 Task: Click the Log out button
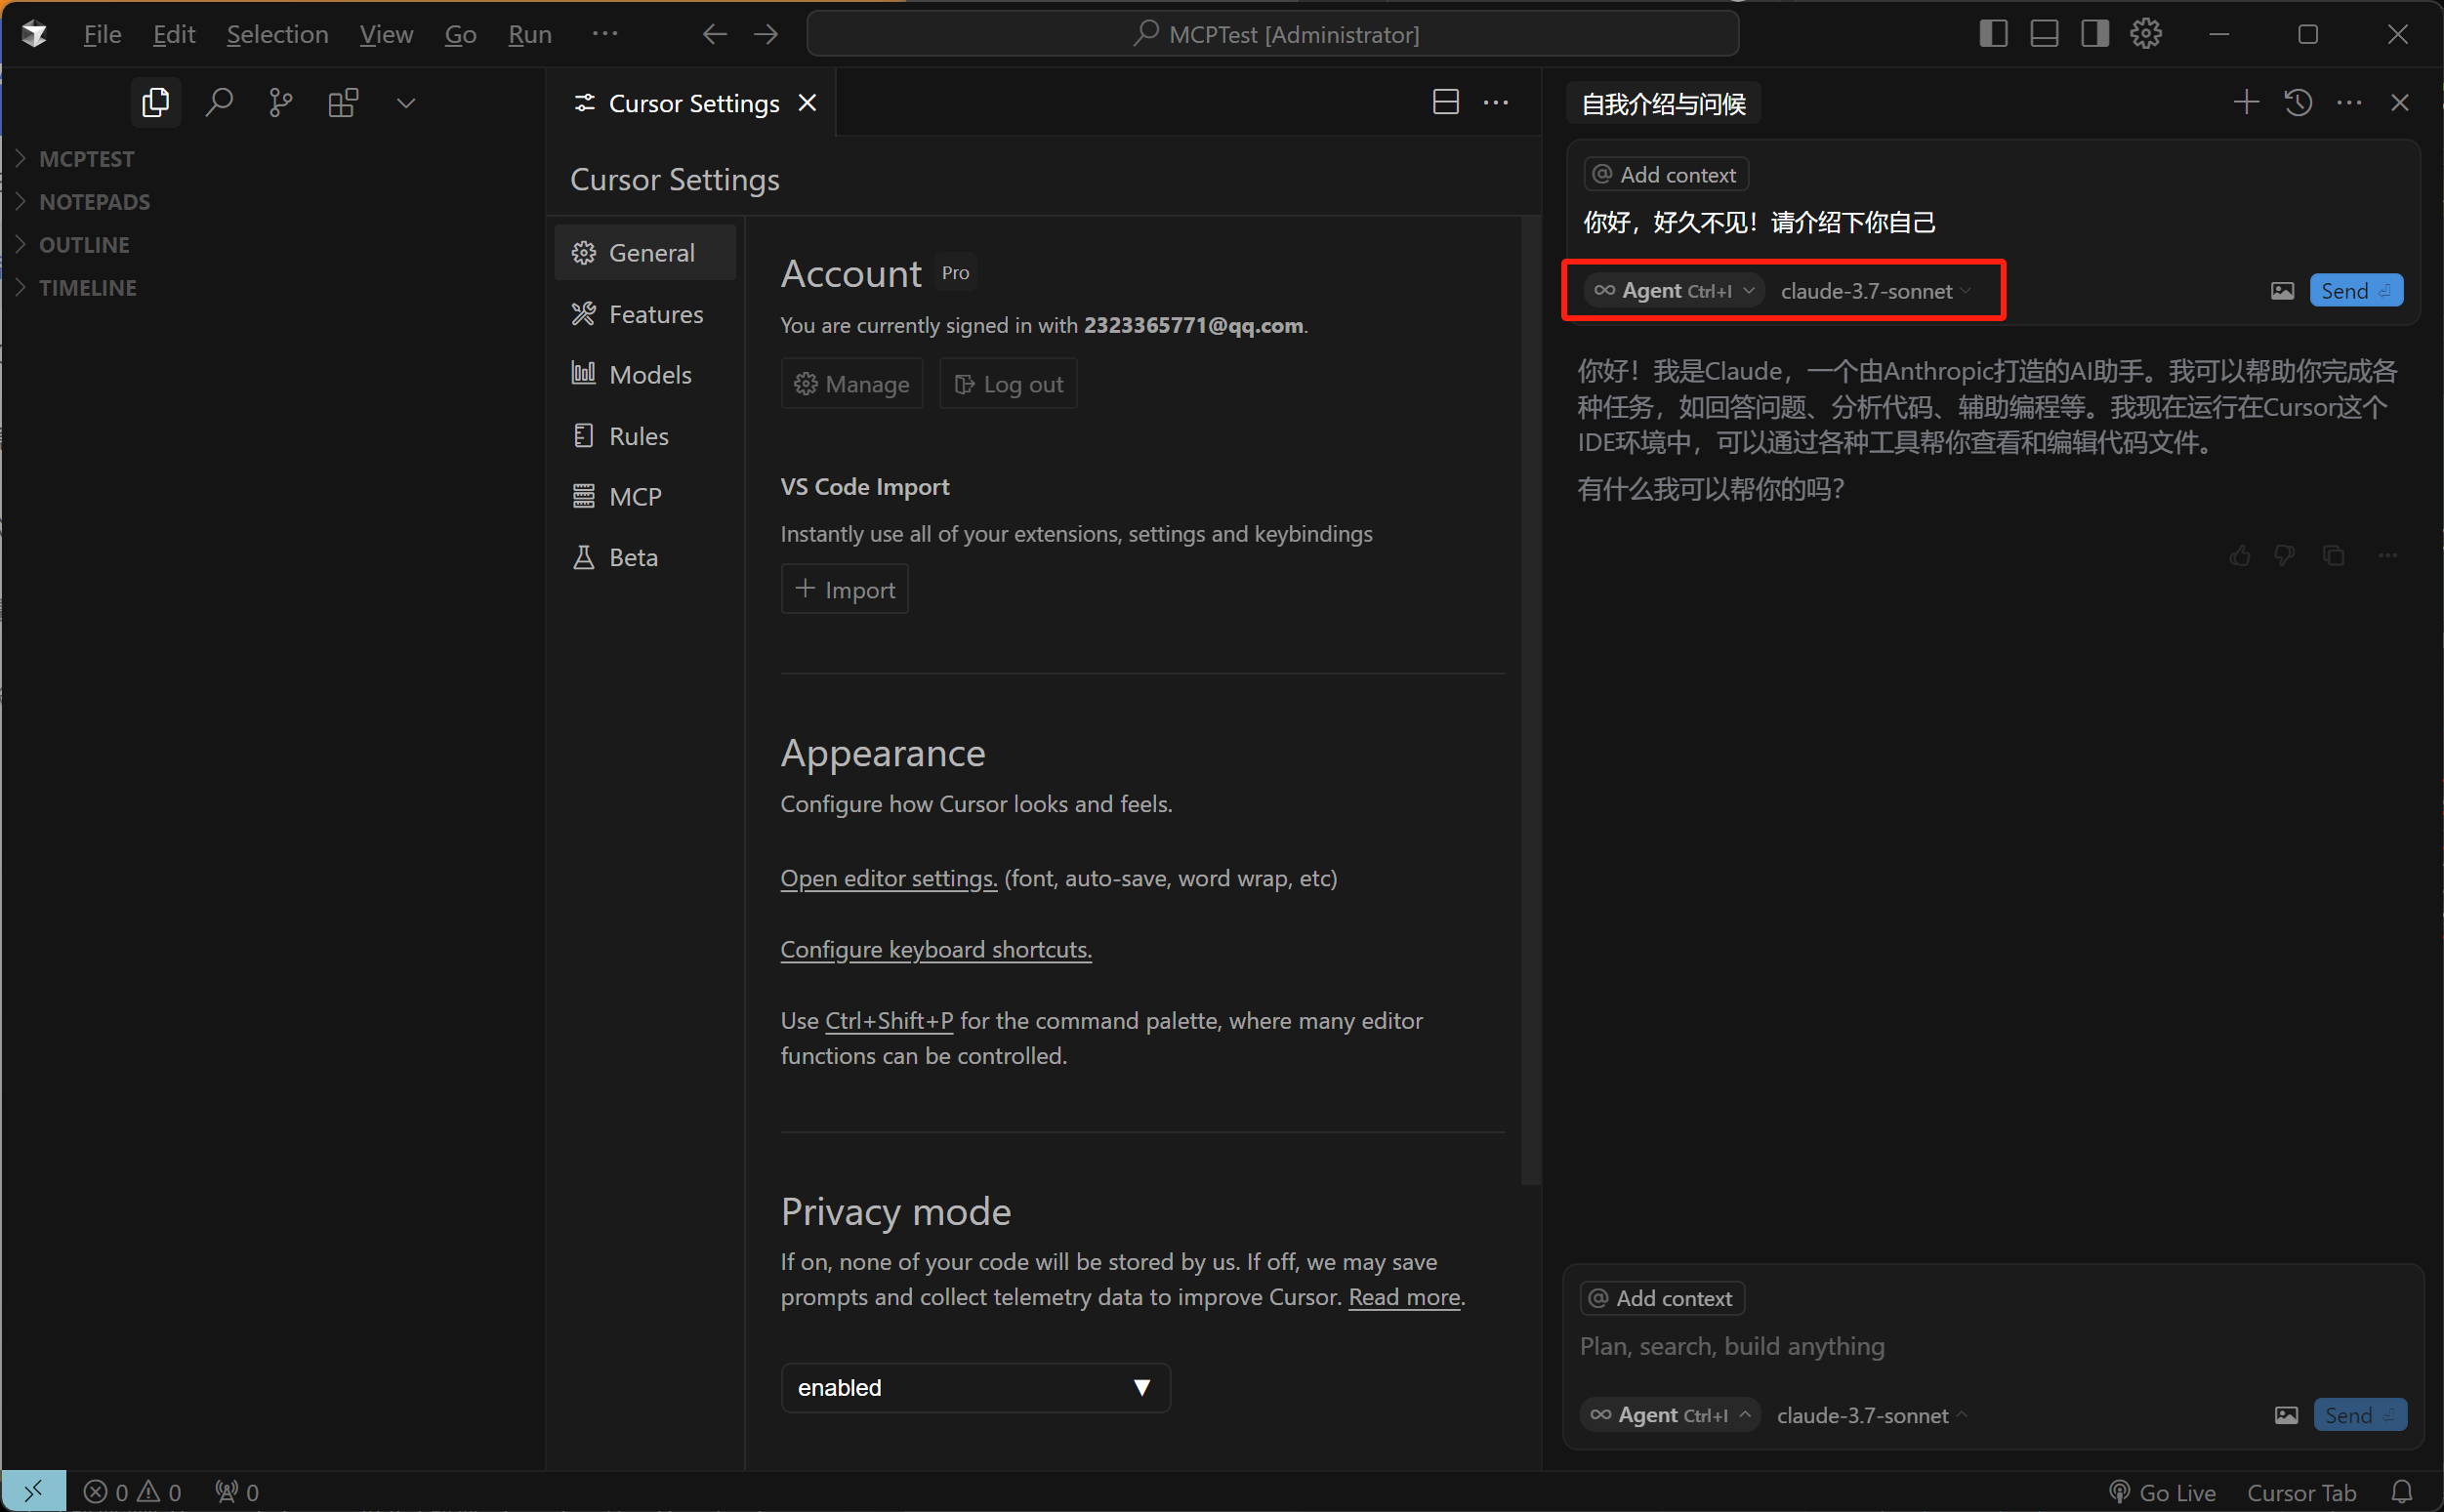(x=1008, y=384)
